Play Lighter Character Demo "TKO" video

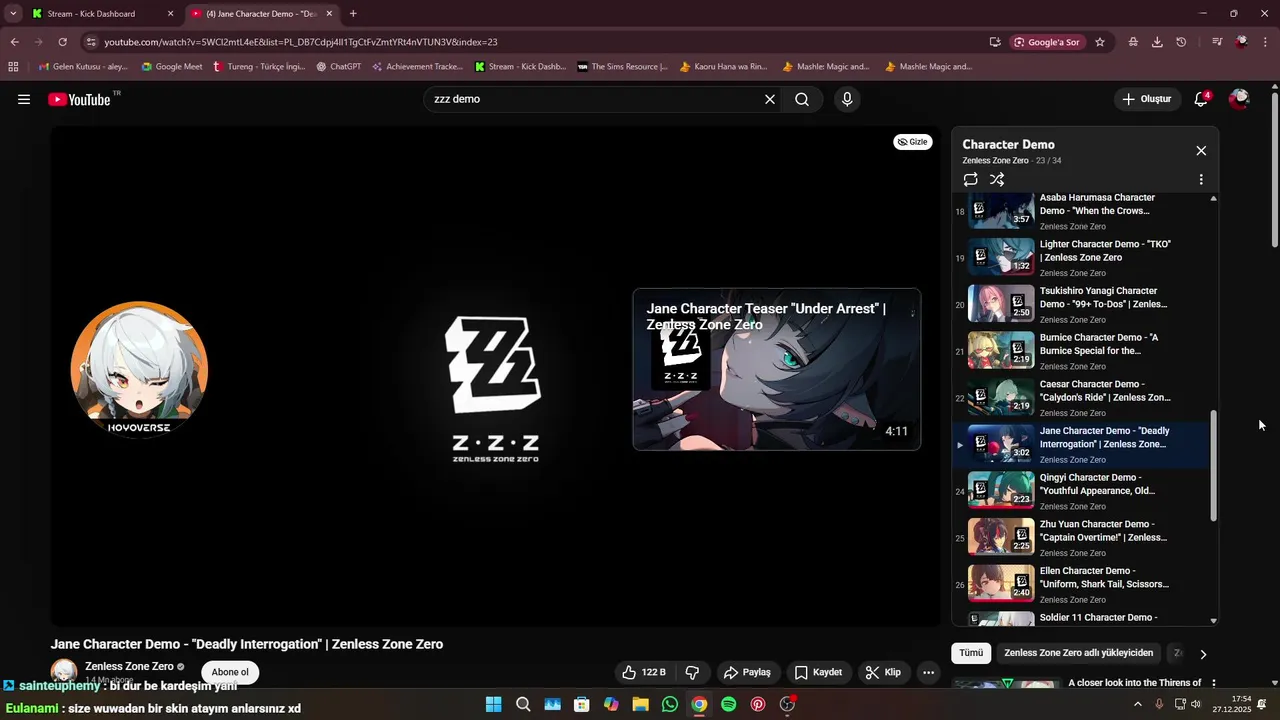[x=1080, y=257]
